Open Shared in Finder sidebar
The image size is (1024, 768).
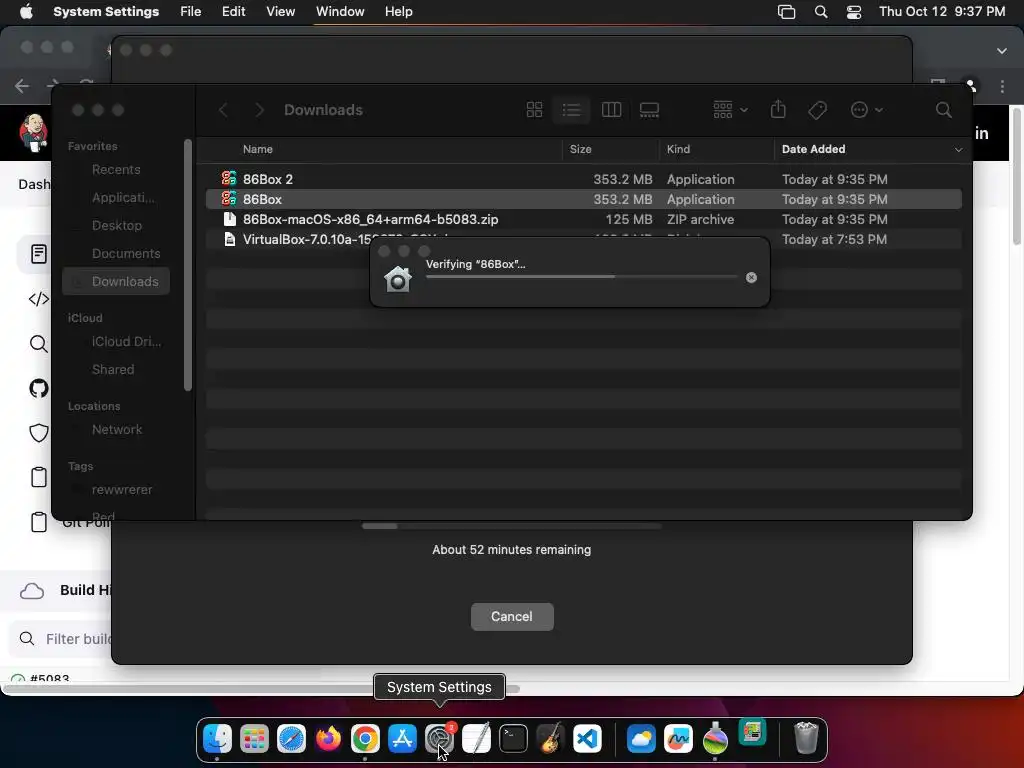[x=116, y=370]
